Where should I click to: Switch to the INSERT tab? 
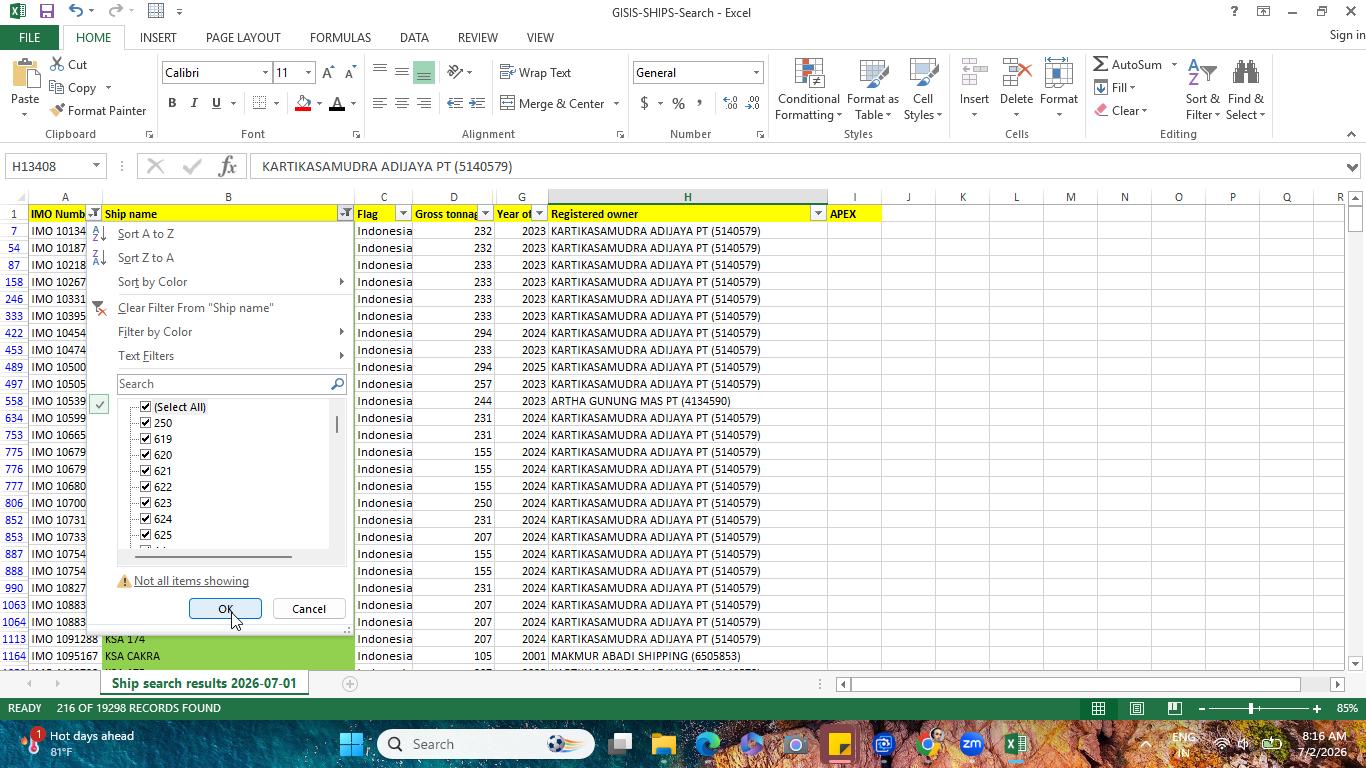[158, 37]
